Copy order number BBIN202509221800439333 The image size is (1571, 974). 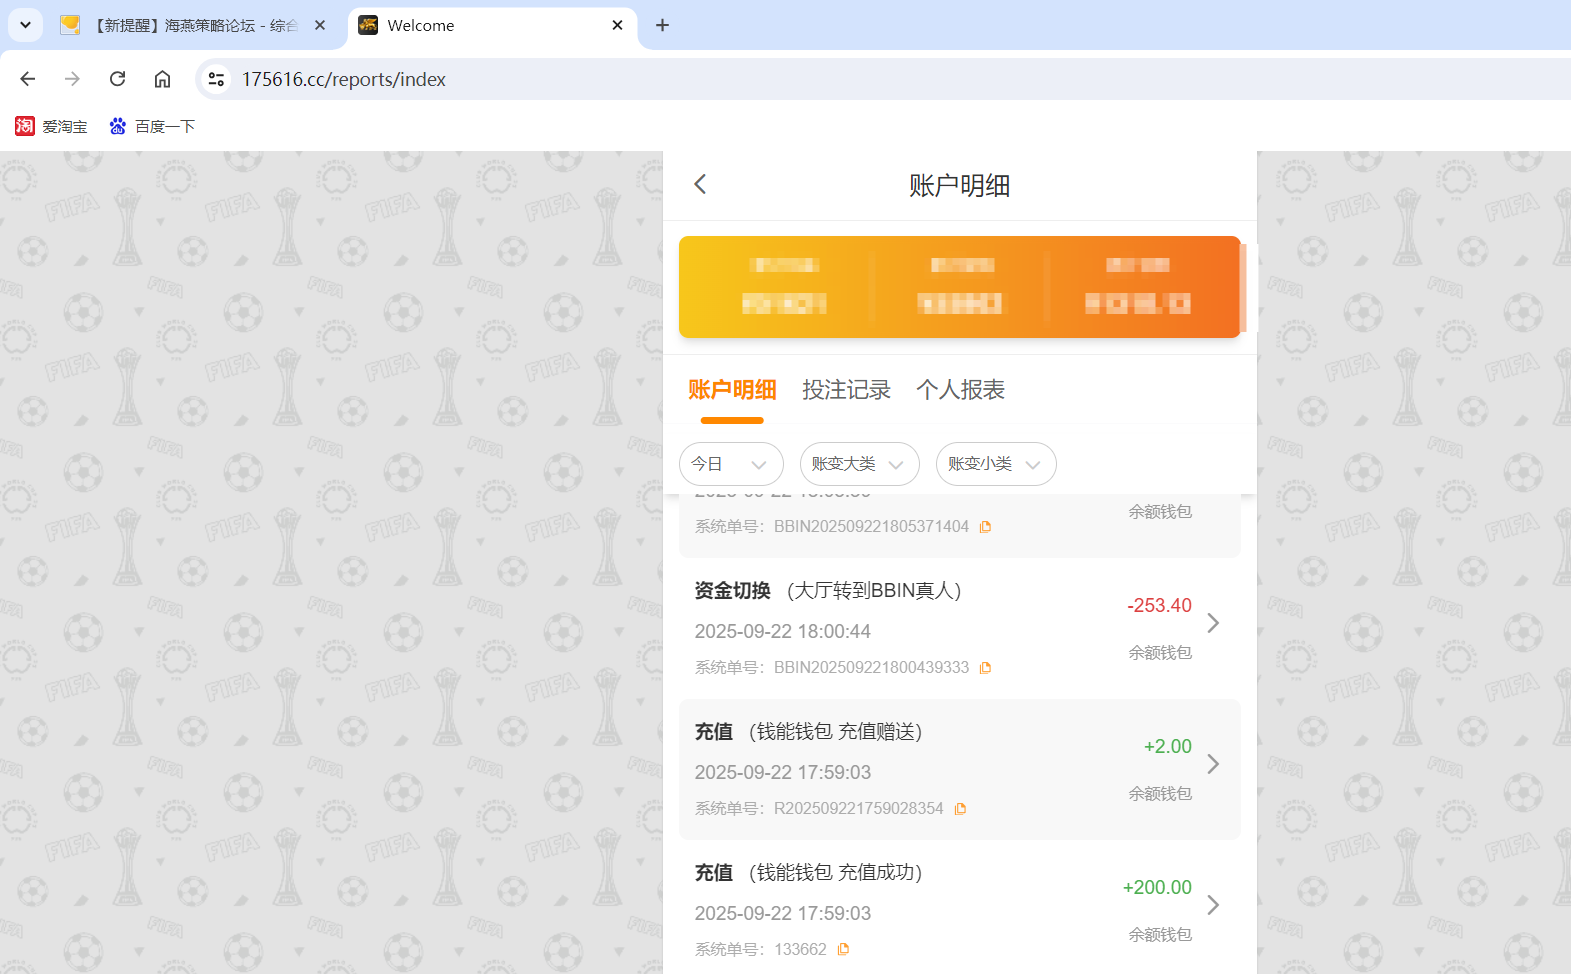point(985,668)
